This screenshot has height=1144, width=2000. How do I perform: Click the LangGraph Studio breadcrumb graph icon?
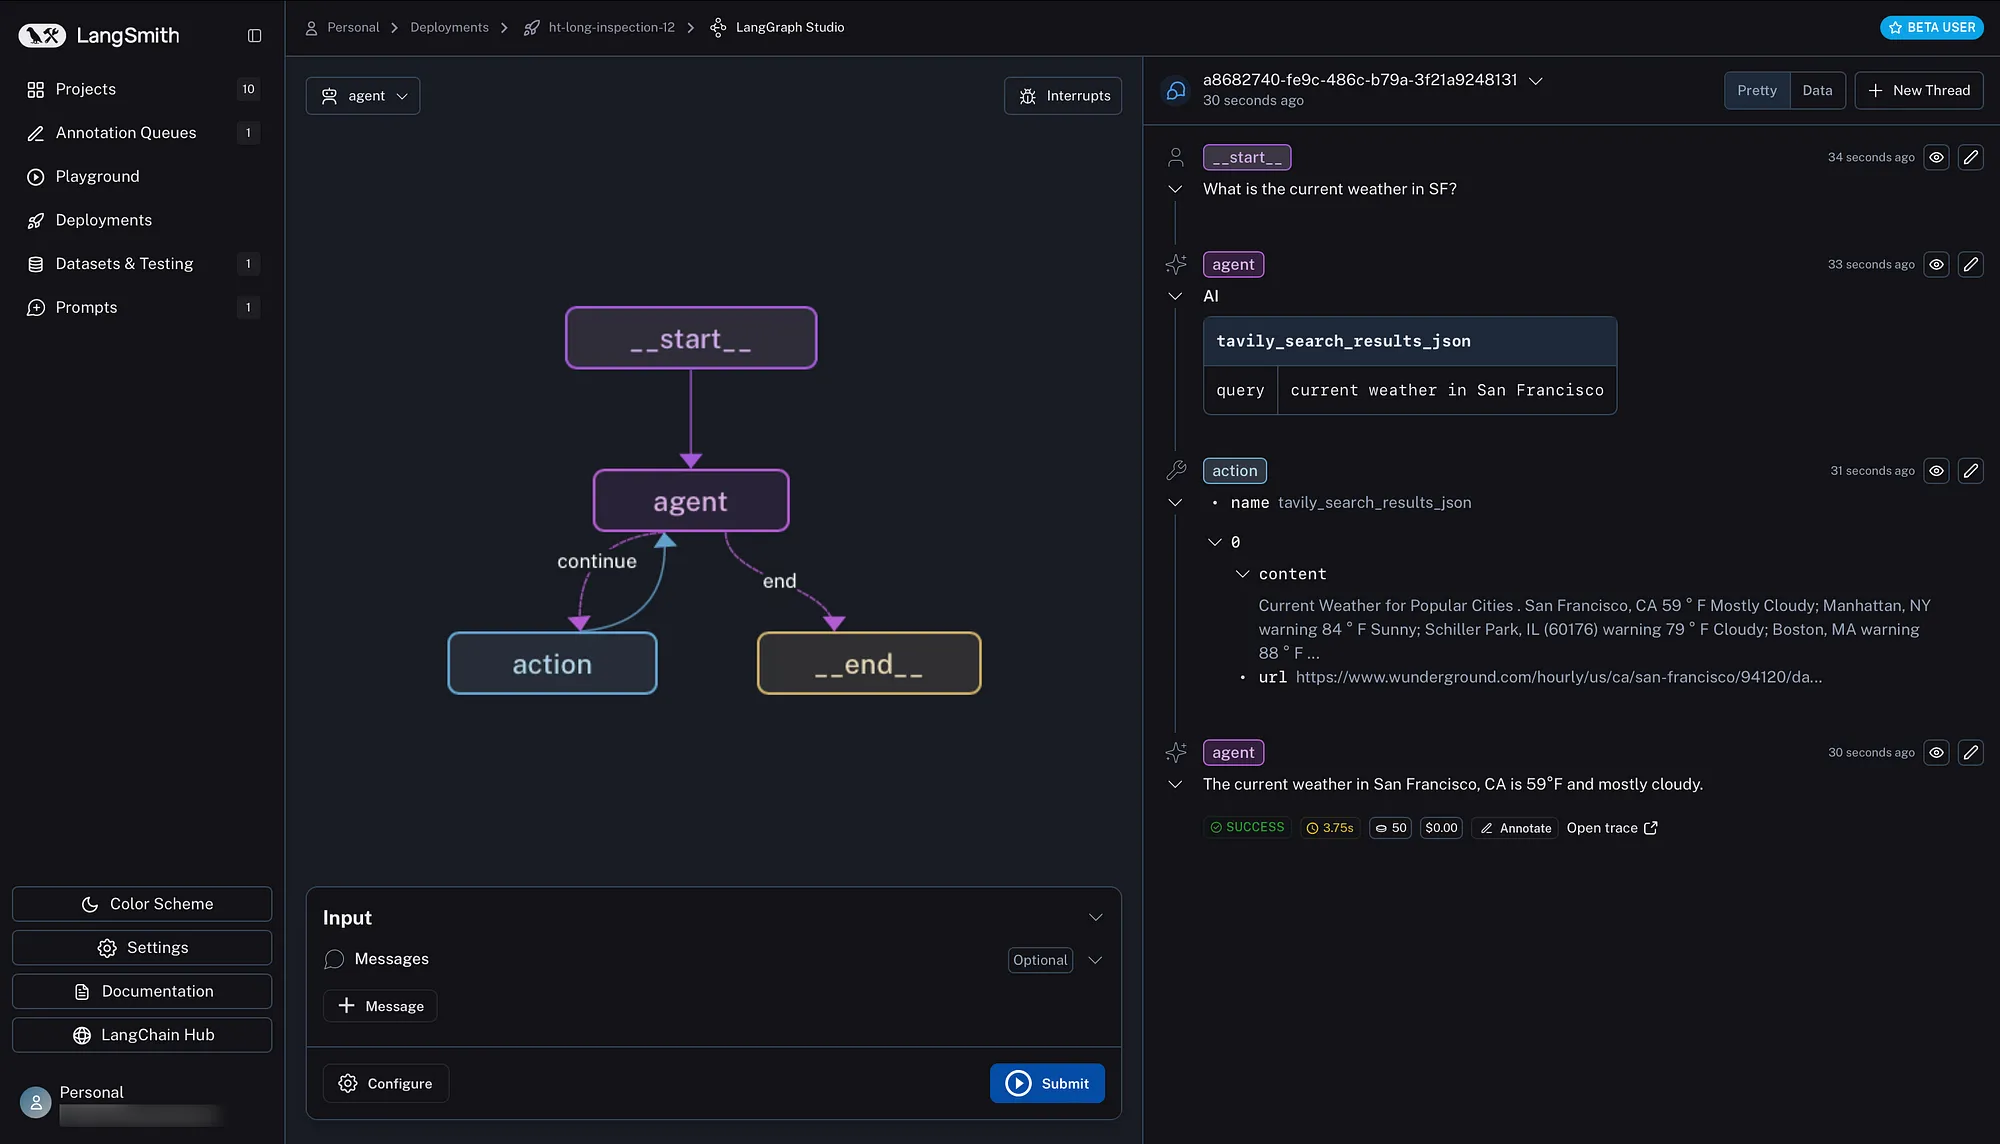click(718, 27)
